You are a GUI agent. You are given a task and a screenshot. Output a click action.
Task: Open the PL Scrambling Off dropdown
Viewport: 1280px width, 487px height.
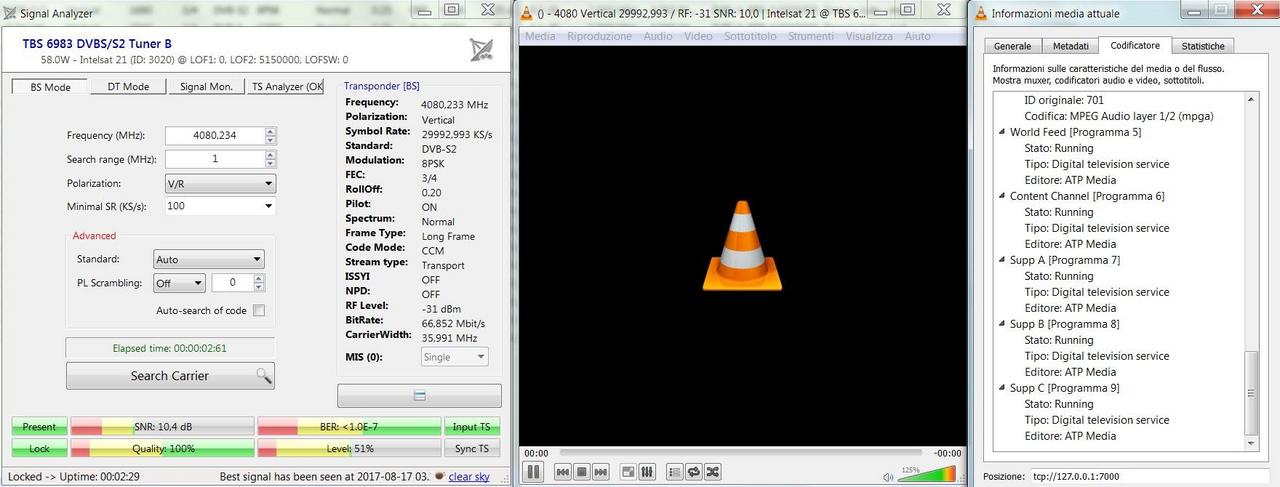pos(179,283)
